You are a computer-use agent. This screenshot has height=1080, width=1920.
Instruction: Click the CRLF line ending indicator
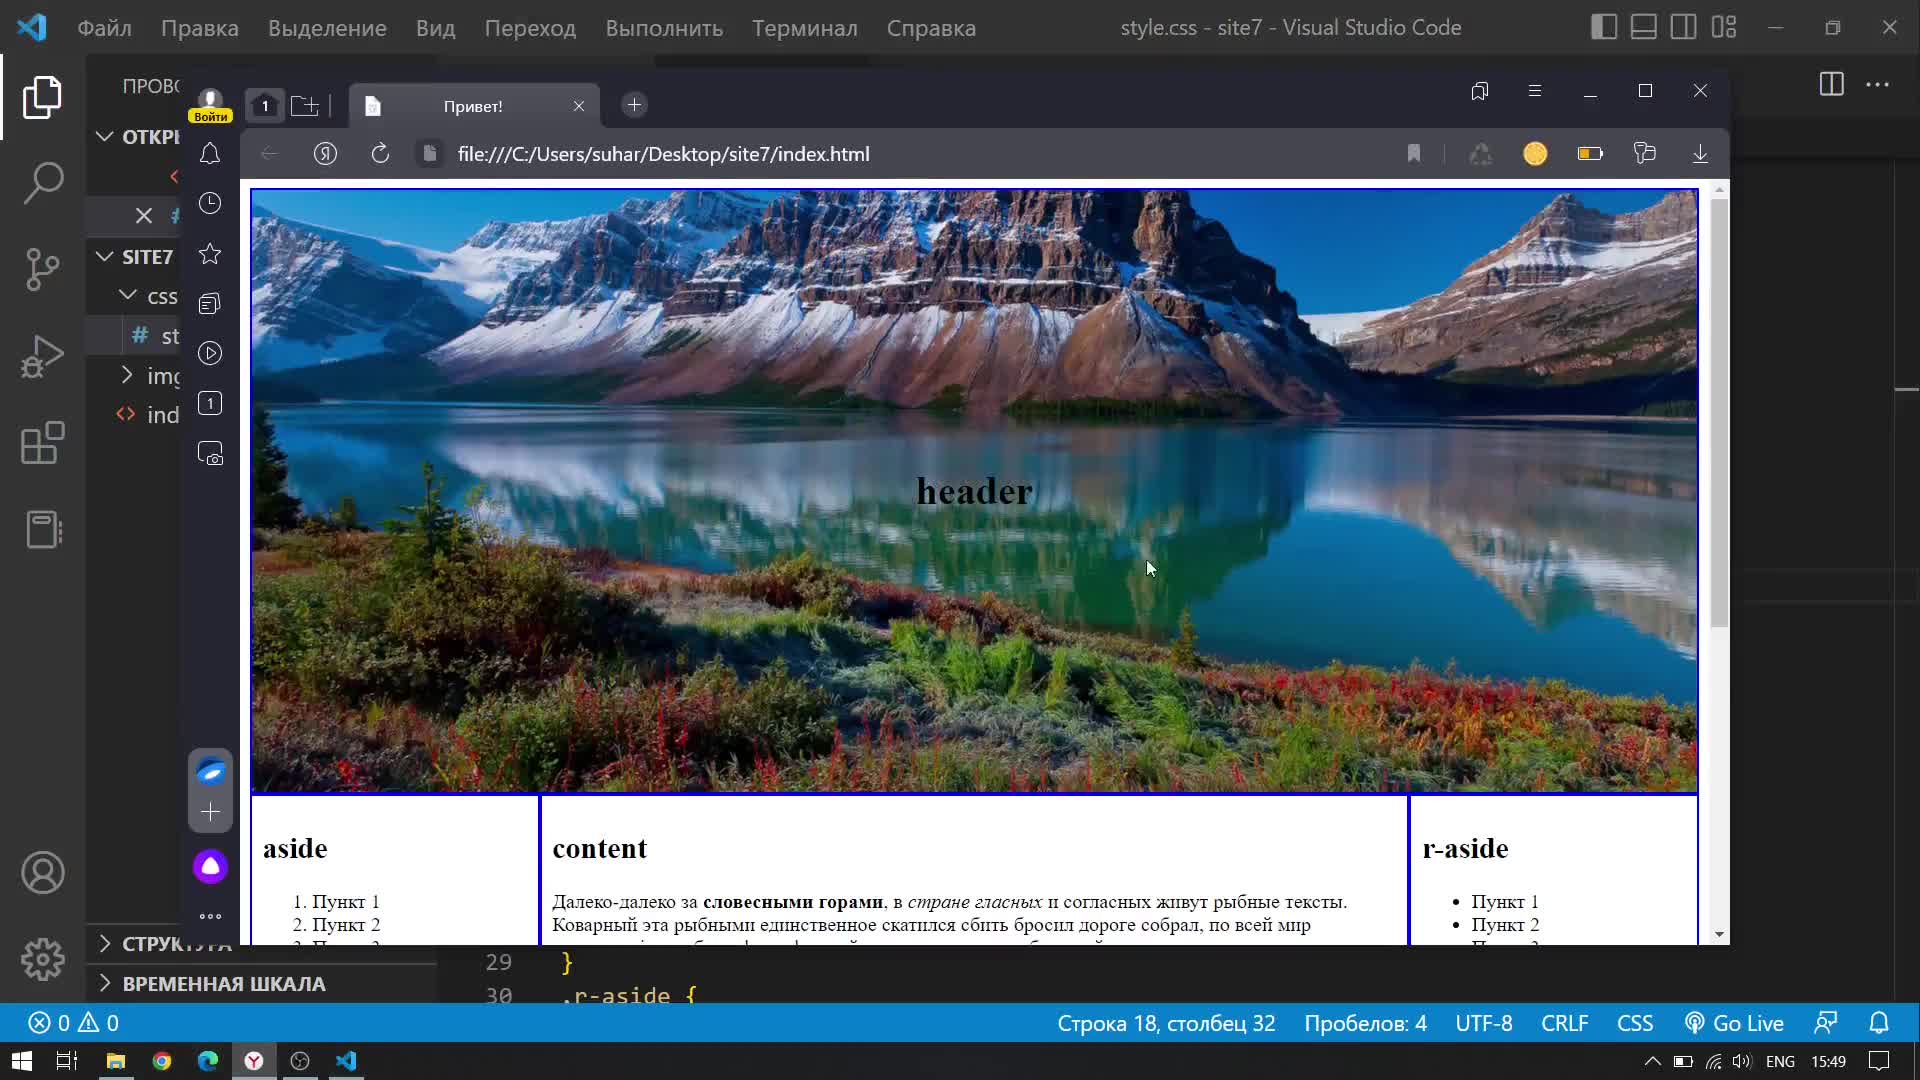pyautogui.click(x=1564, y=1023)
